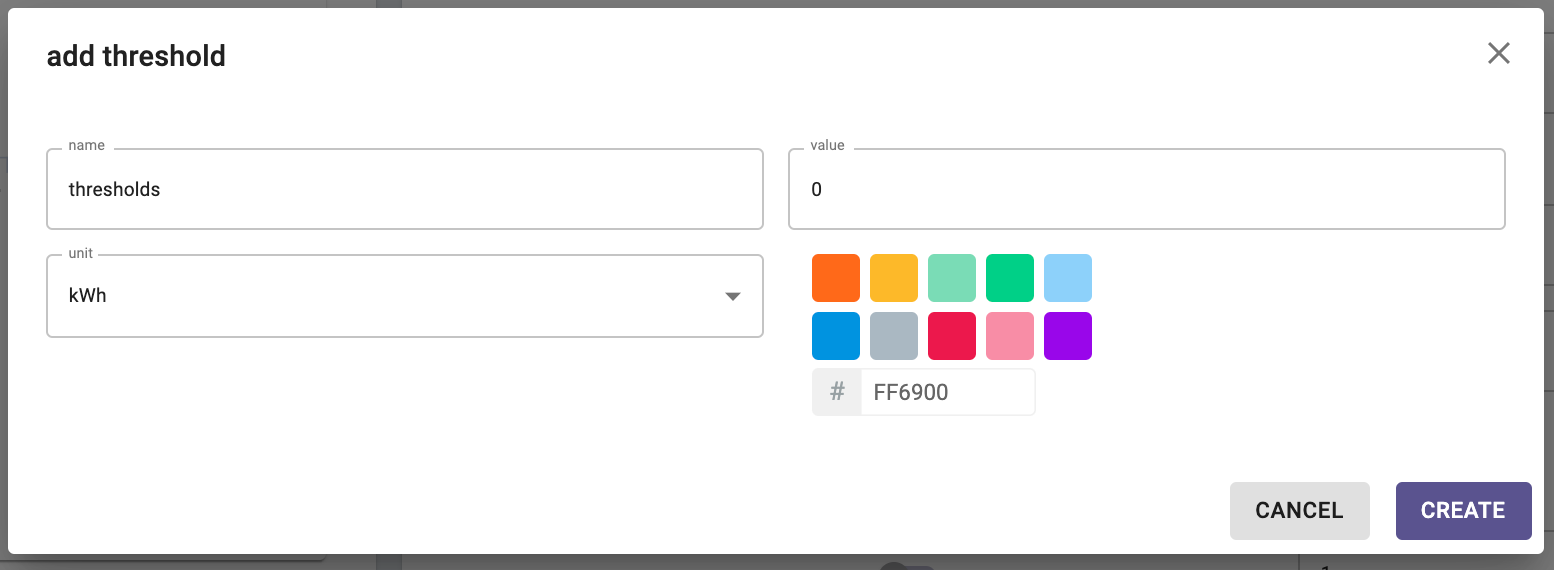Pick the amber yellow color swatch

pos(894,278)
